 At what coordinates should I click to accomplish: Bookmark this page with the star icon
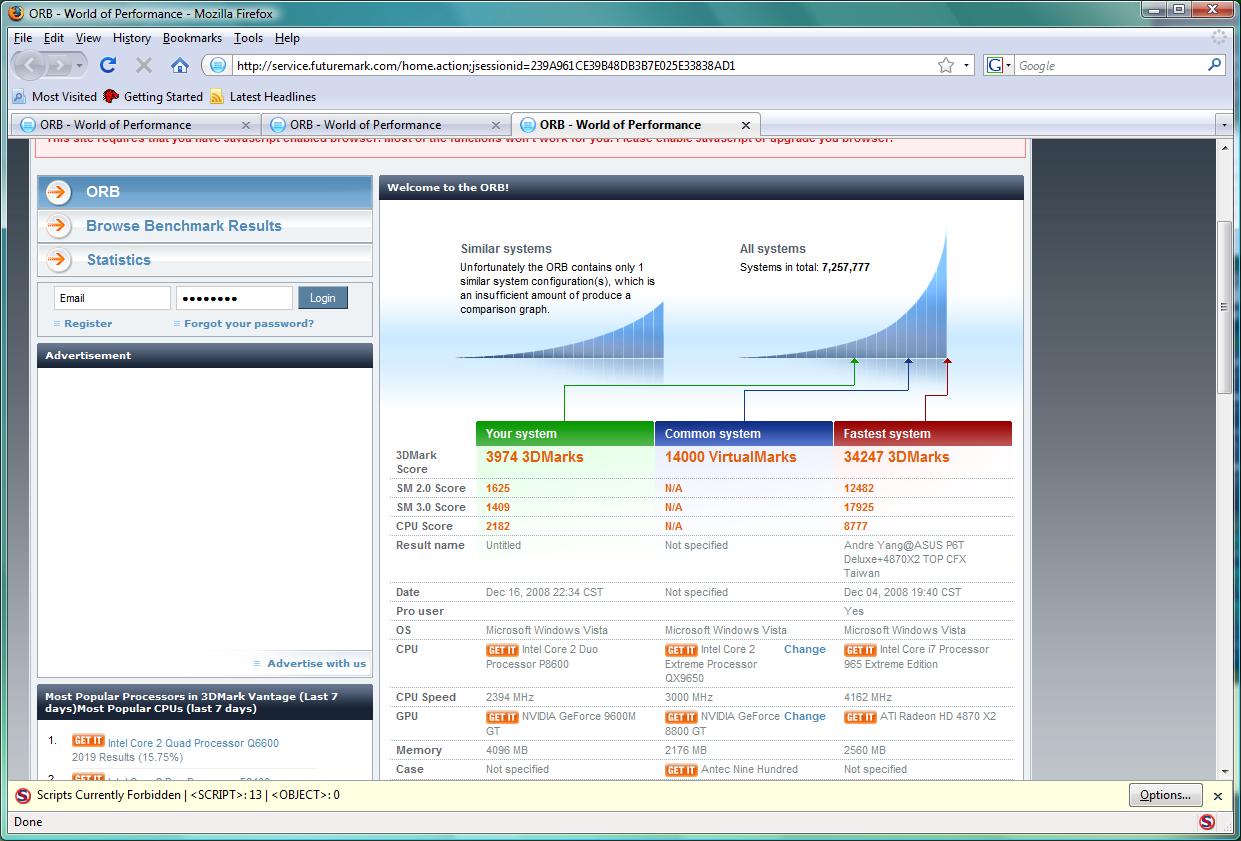coord(946,65)
